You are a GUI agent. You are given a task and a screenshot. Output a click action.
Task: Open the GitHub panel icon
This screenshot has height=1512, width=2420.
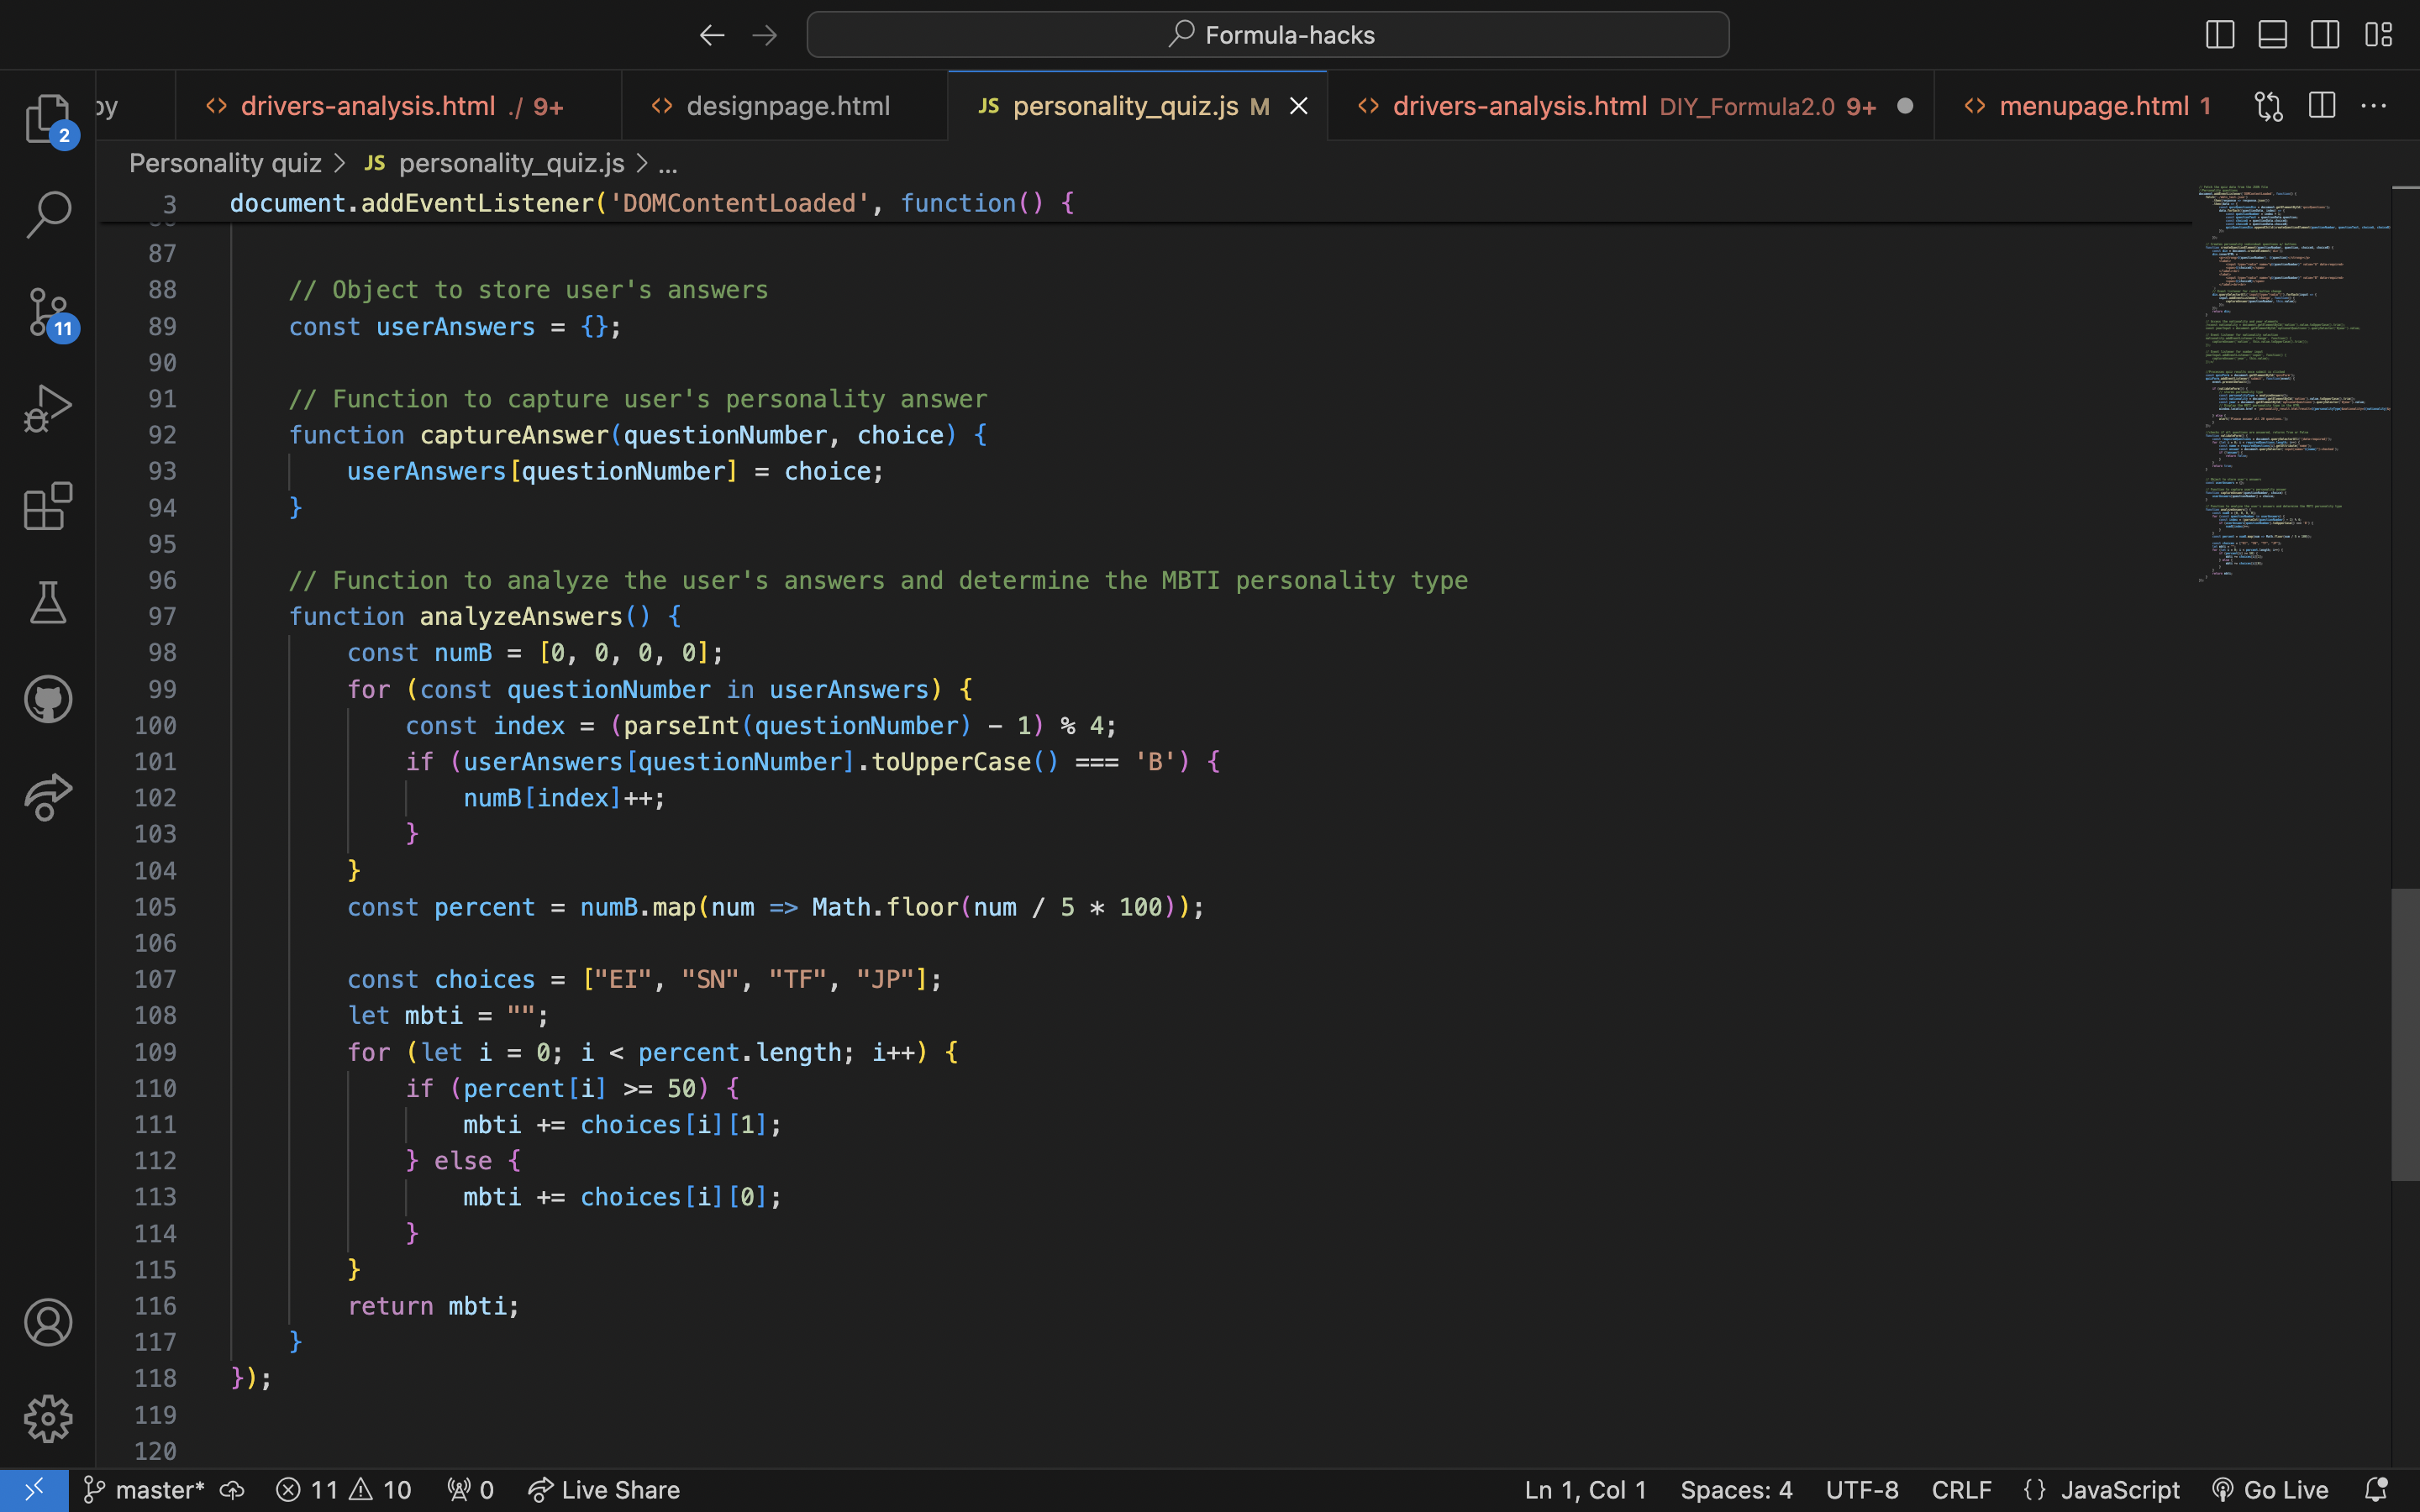coord(47,699)
